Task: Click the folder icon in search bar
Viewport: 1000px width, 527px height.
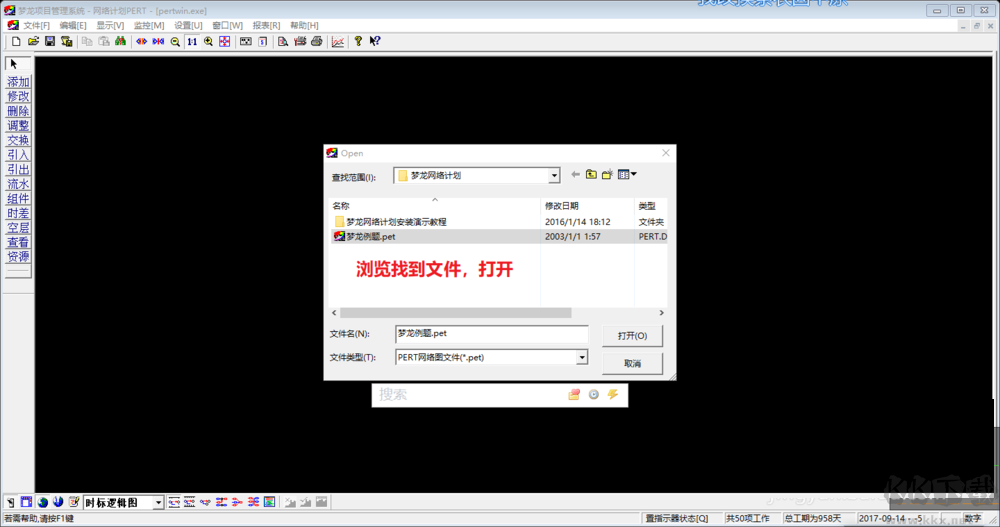Action: click(x=574, y=394)
